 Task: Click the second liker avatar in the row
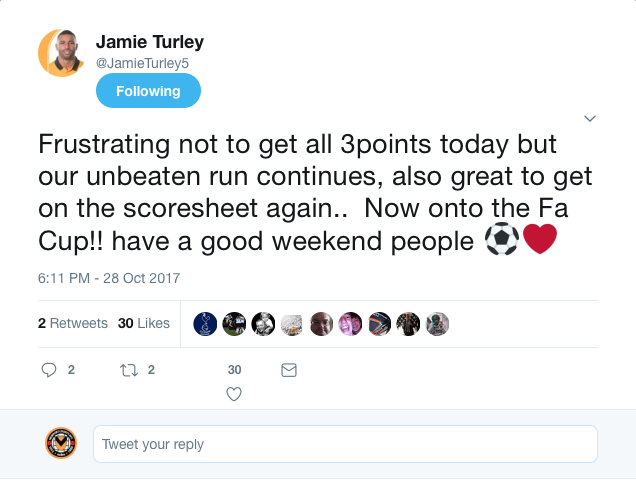pos(234,323)
